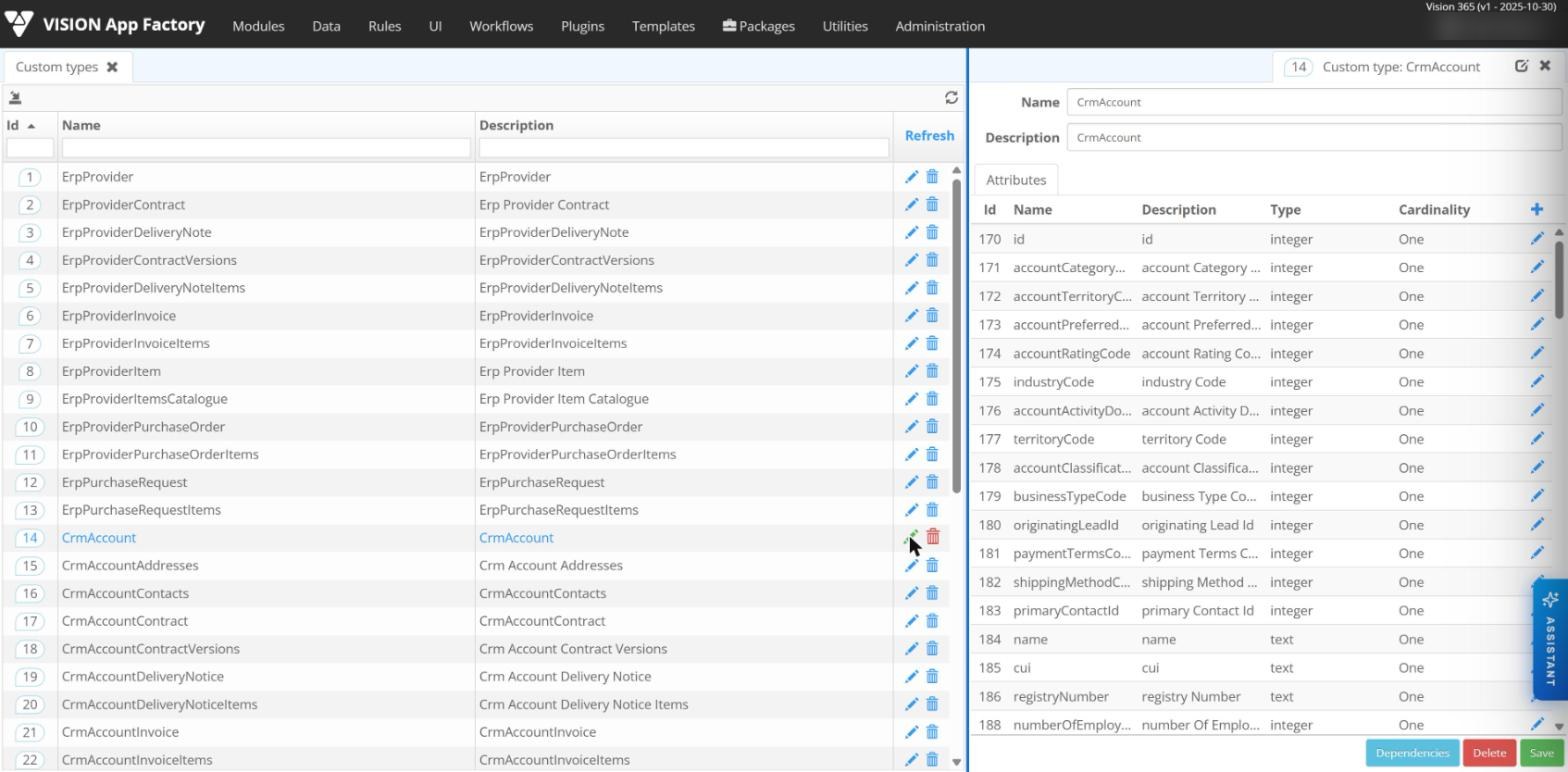Open the Utilities menu
The height and width of the screenshot is (772, 1568).
coord(845,26)
